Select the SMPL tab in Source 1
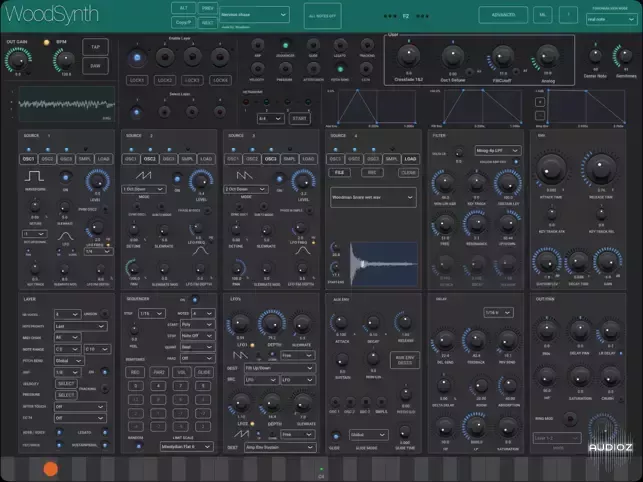The width and height of the screenshot is (643, 482). click(x=85, y=159)
